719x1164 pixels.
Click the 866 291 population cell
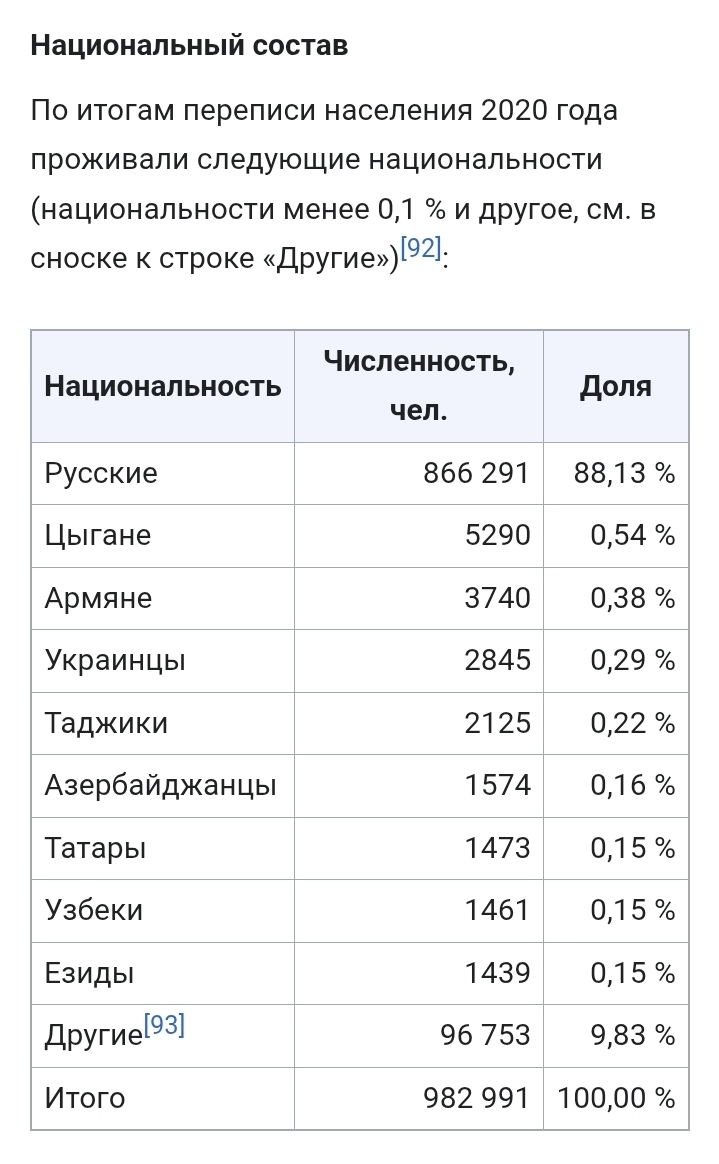click(x=475, y=473)
